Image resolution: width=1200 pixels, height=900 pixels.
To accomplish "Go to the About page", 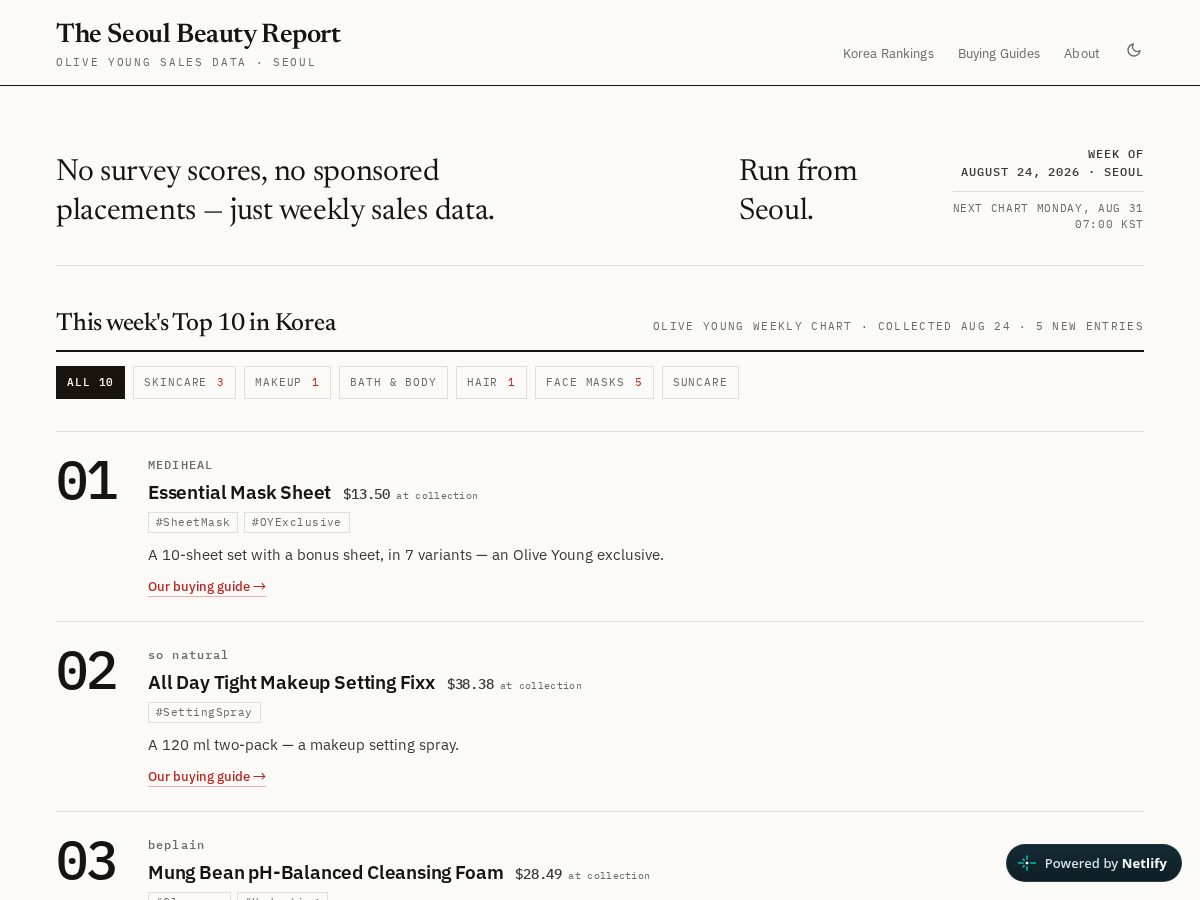I will click(x=1081, y=54).
